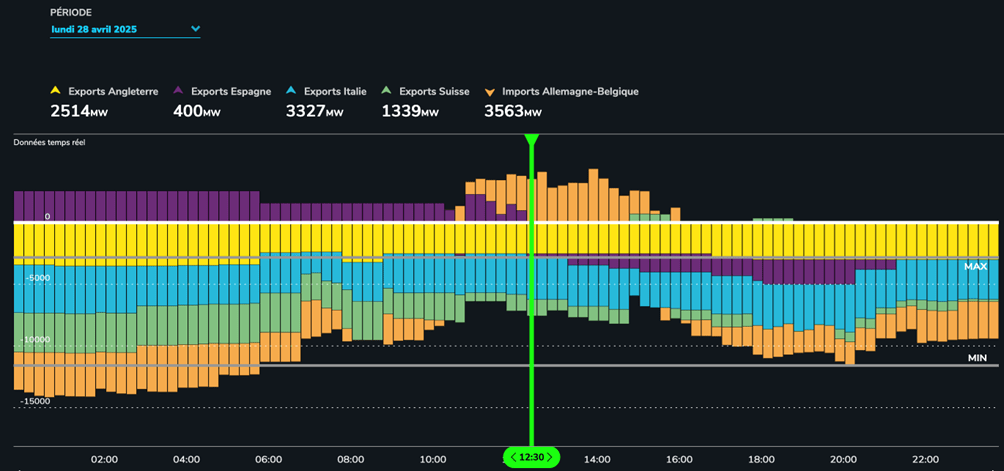Click the green triangle atop the time cursor
The height and width of the screenshot is (471, 1004).
click(x=531, y=140)
